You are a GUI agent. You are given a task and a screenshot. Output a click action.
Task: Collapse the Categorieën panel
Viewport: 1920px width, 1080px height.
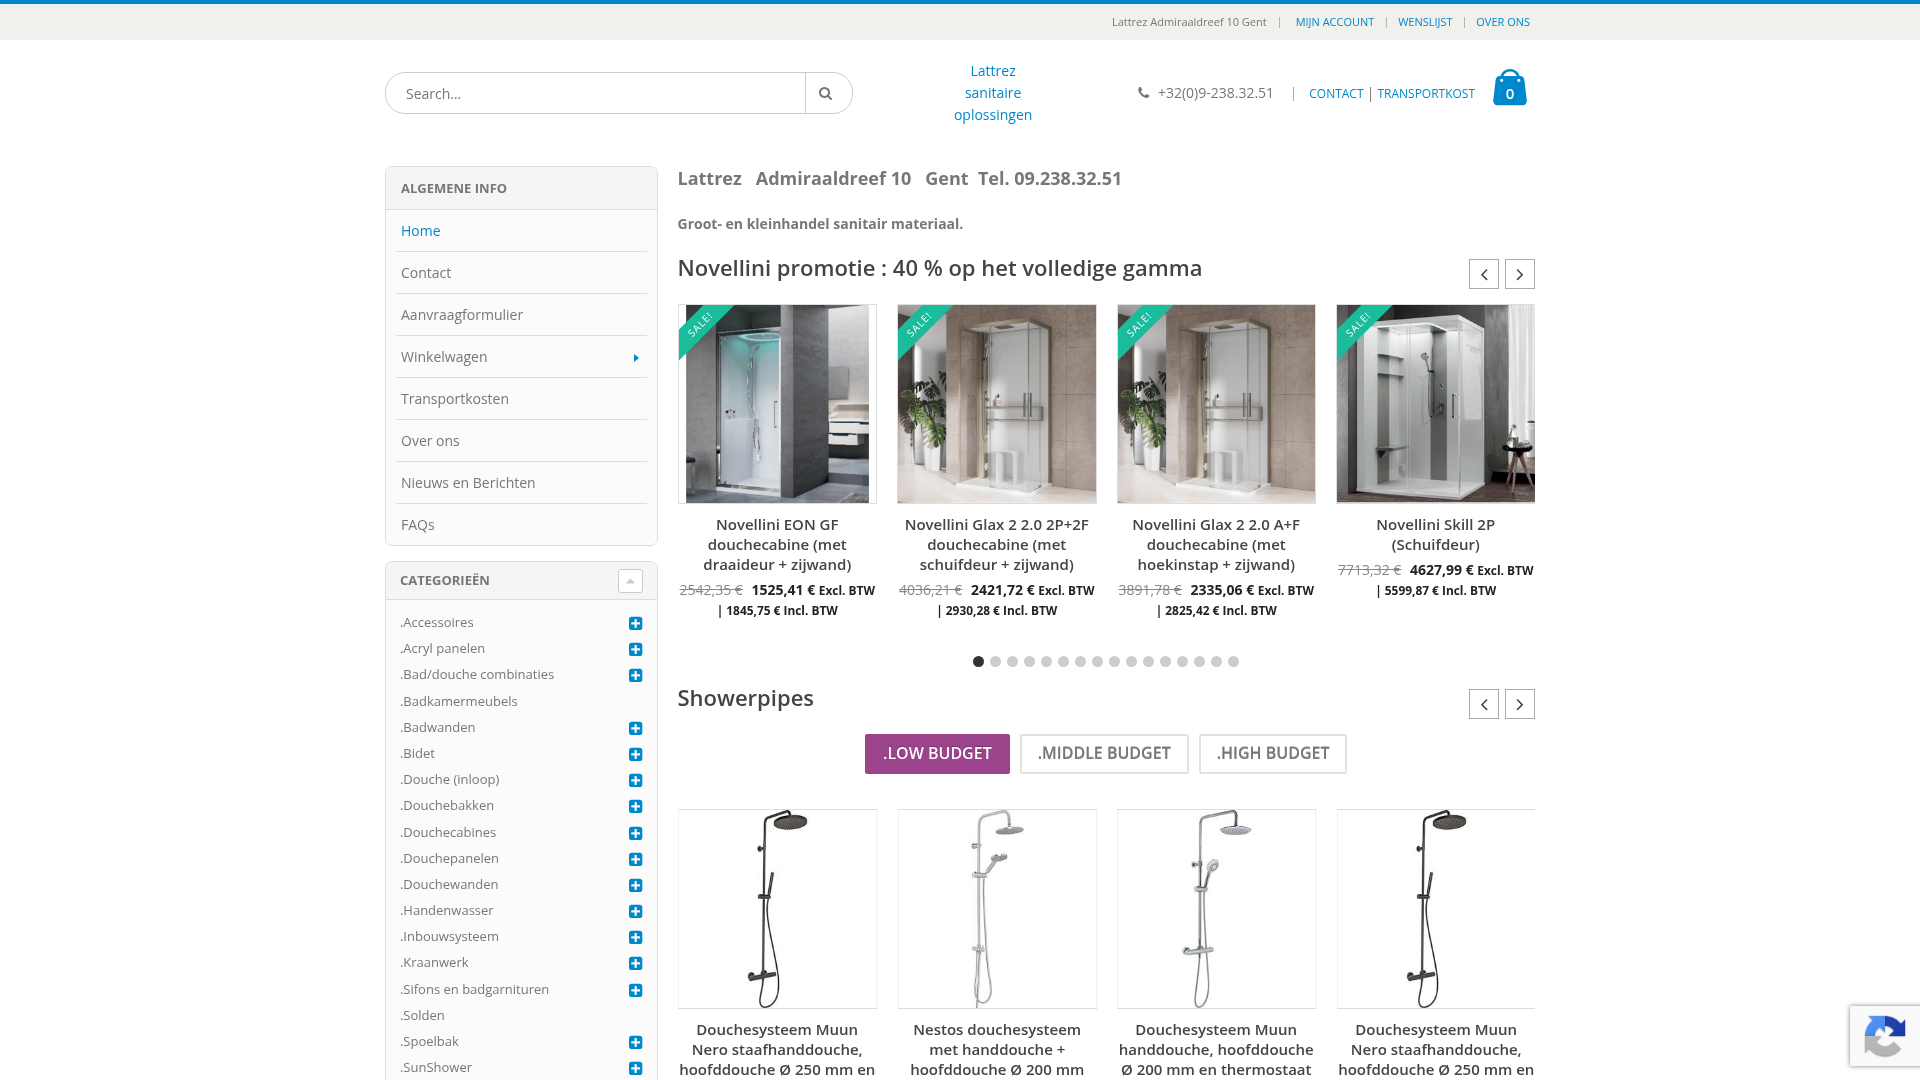[x=630, y=581]
